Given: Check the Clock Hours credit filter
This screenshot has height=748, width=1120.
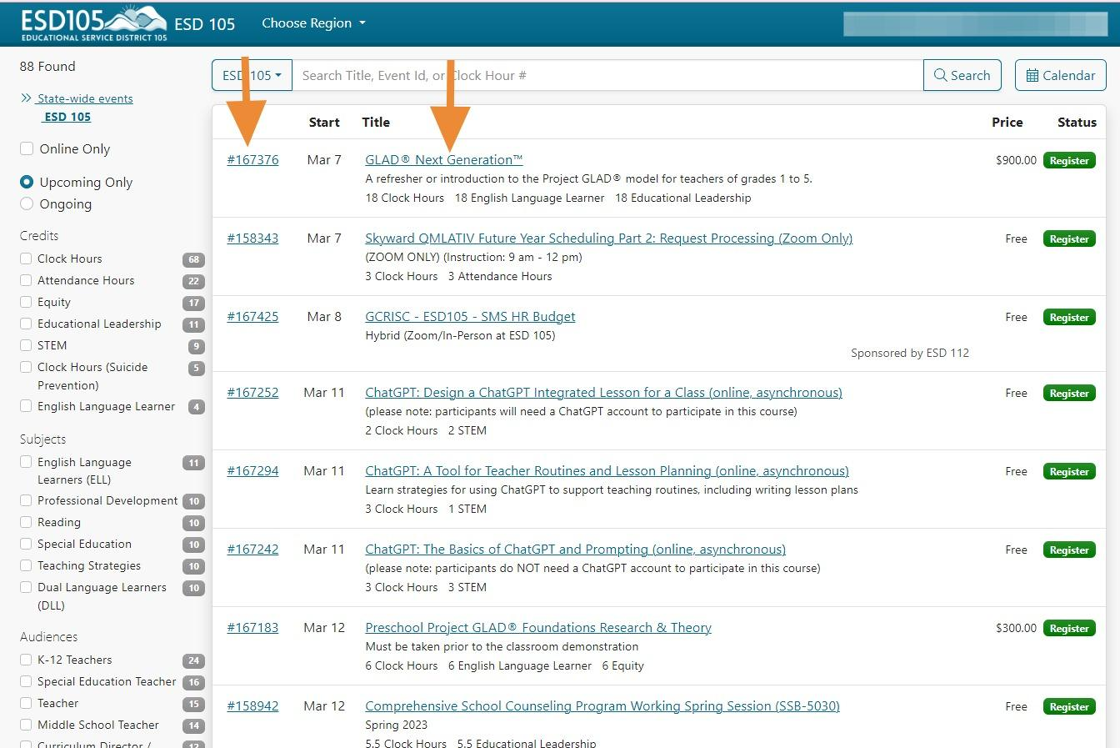Looking at the screenshot, I should pyautogui.click(x=26, y=259).
